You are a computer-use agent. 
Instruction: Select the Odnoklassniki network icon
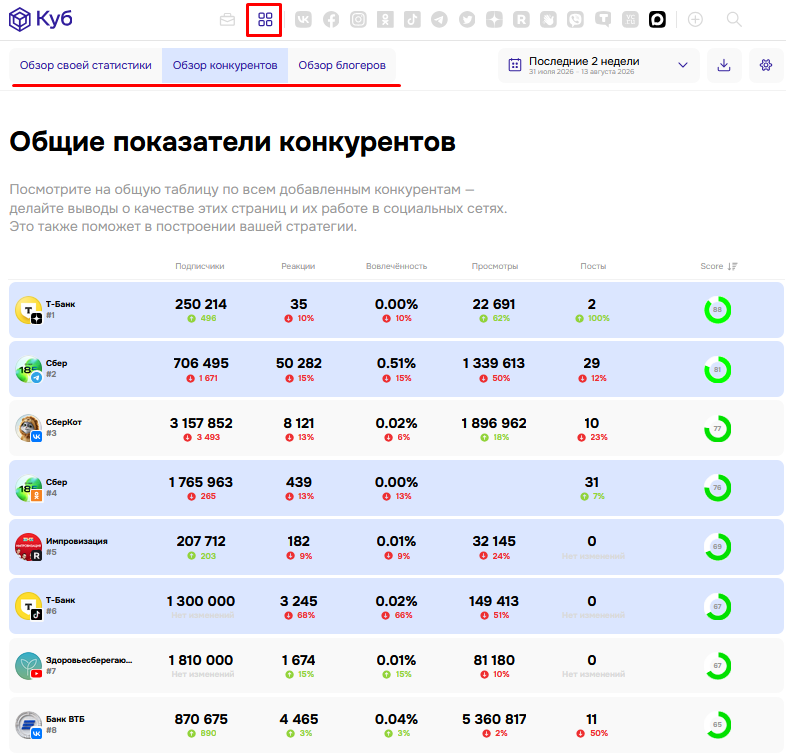(385, 20)
